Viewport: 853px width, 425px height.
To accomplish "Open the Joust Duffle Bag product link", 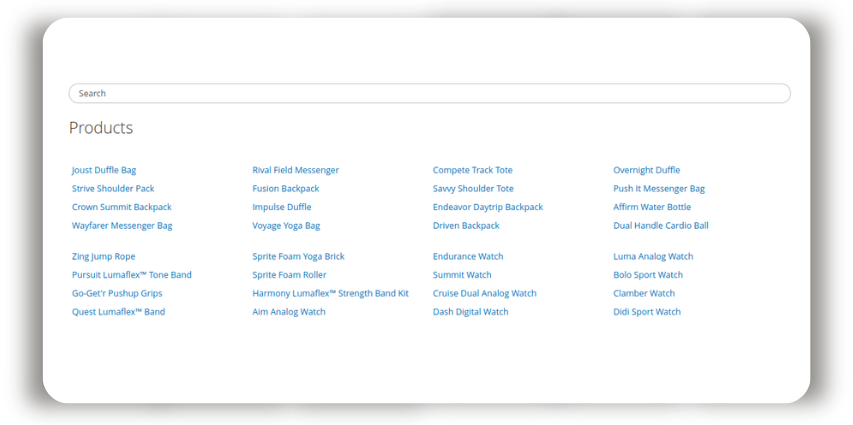I will pos(104,170).
